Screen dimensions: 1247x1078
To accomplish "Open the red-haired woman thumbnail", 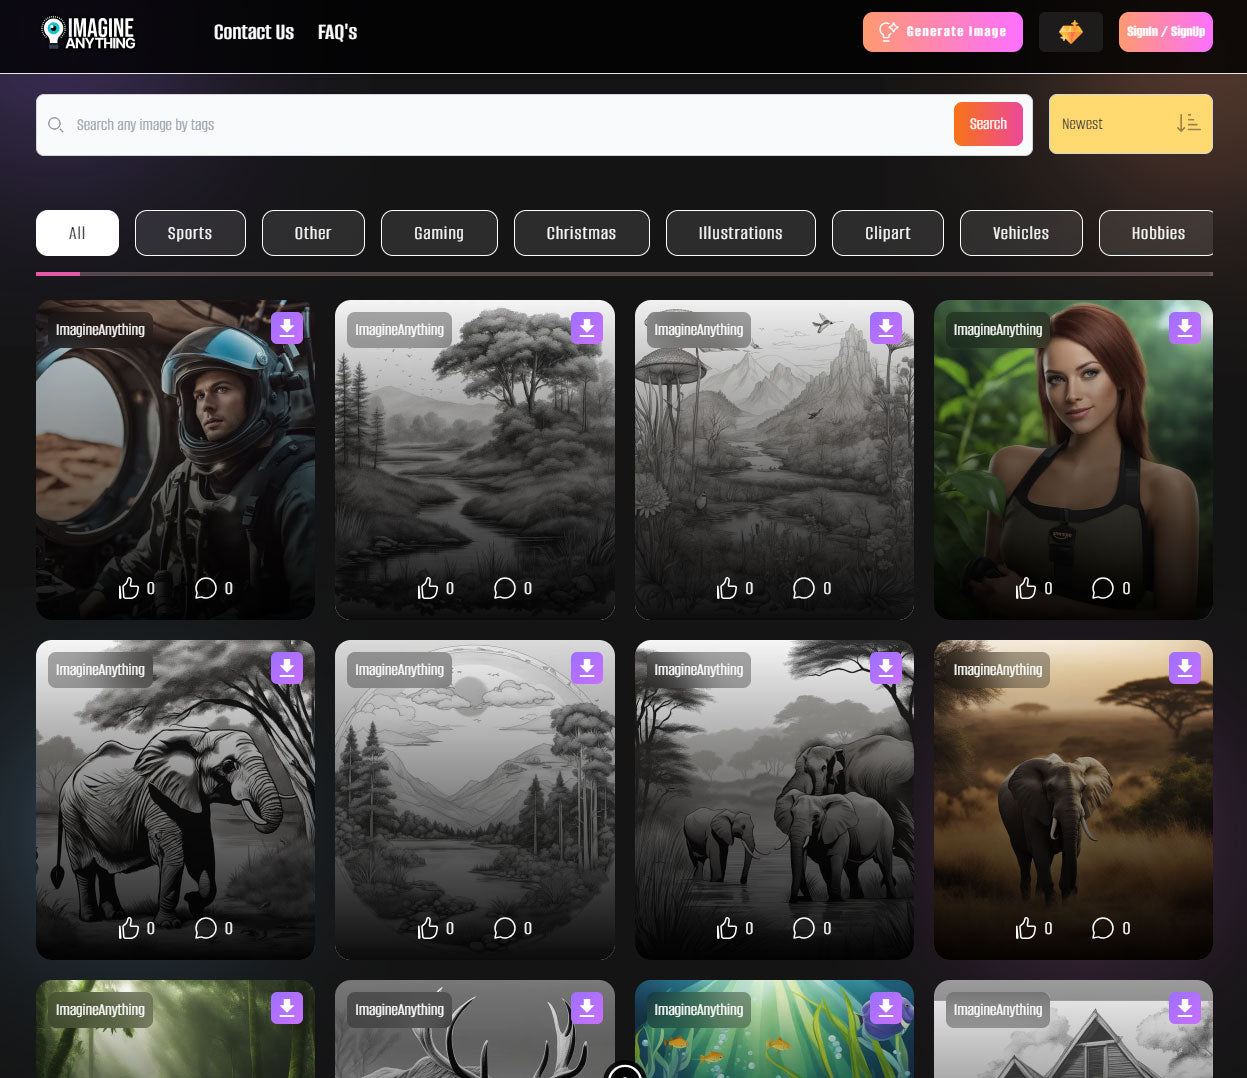I will [1073, 460].
